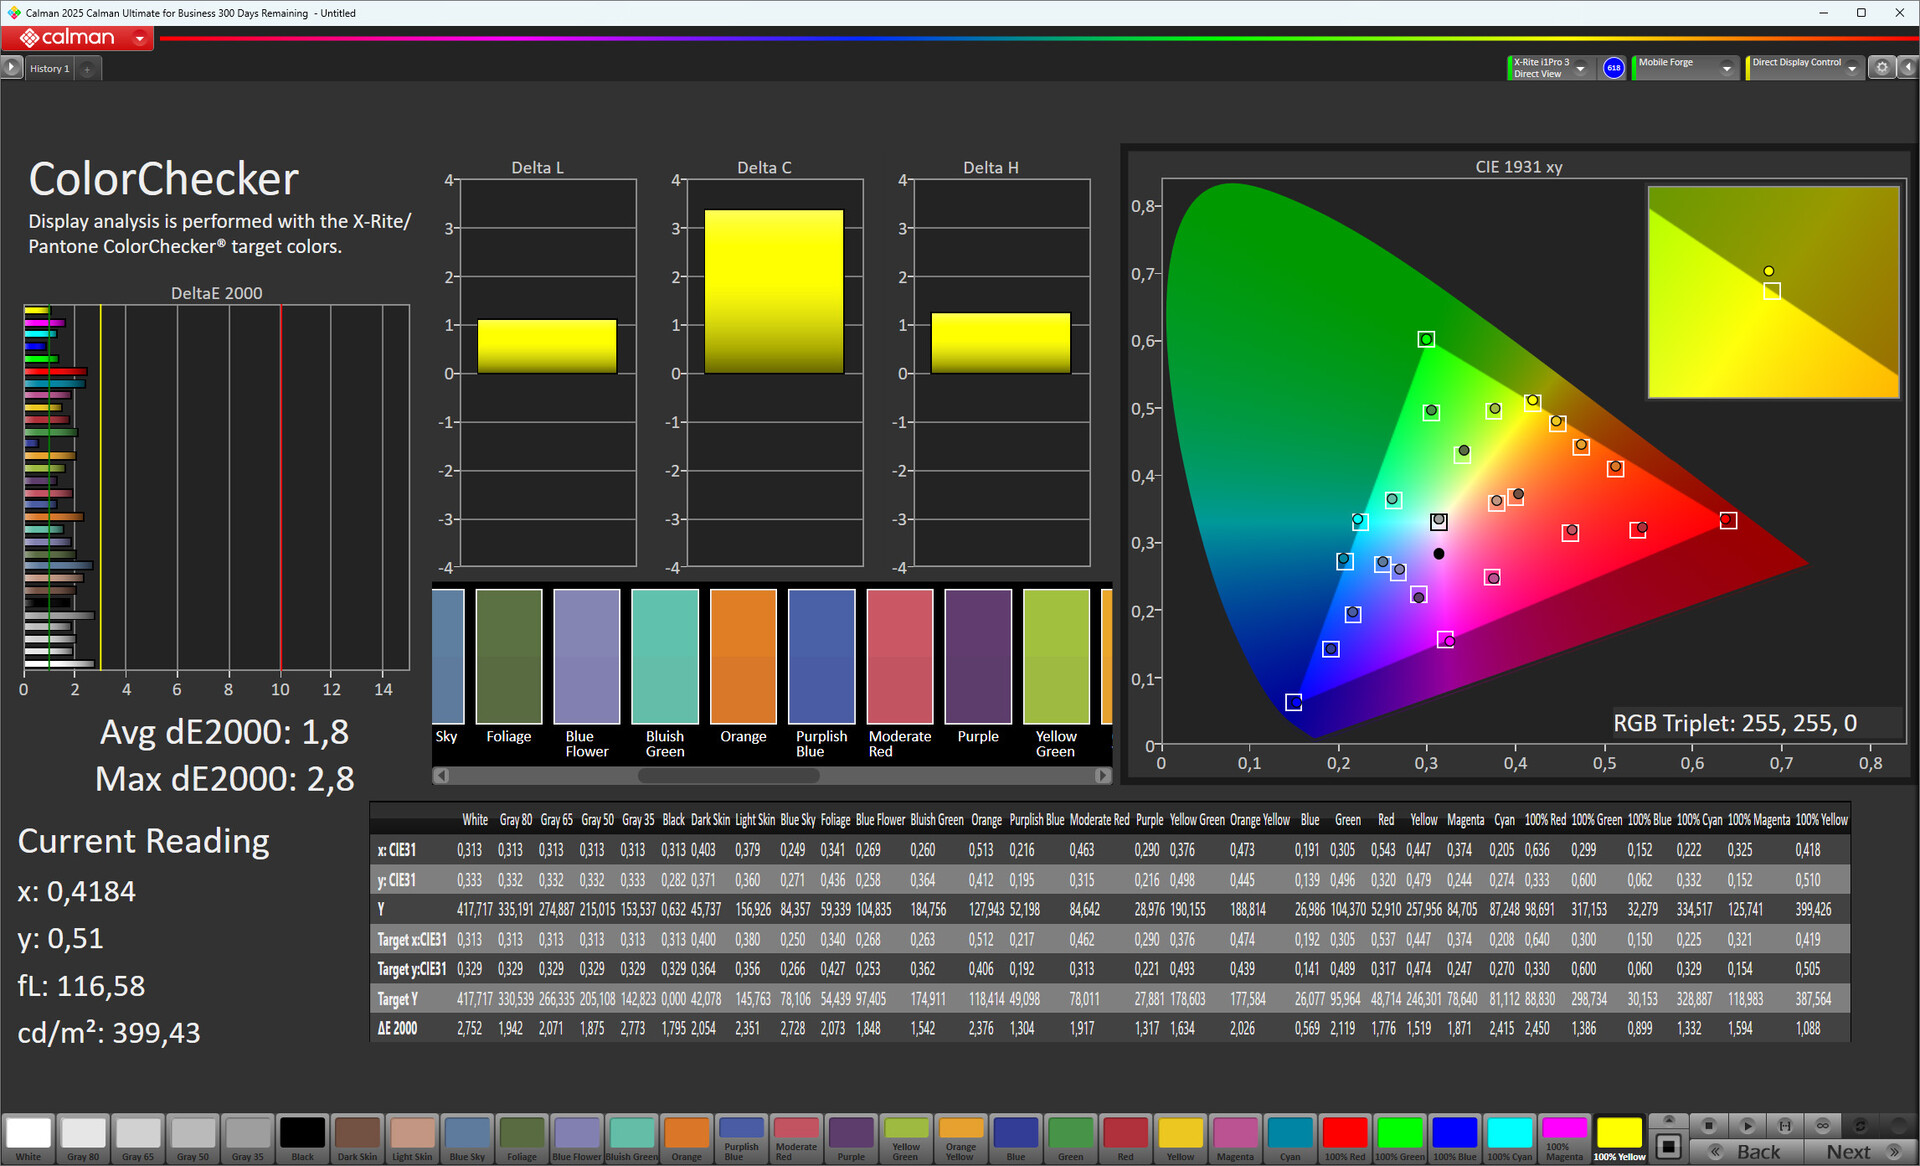Click the play read-series icon

[x=1747, y=1126]
